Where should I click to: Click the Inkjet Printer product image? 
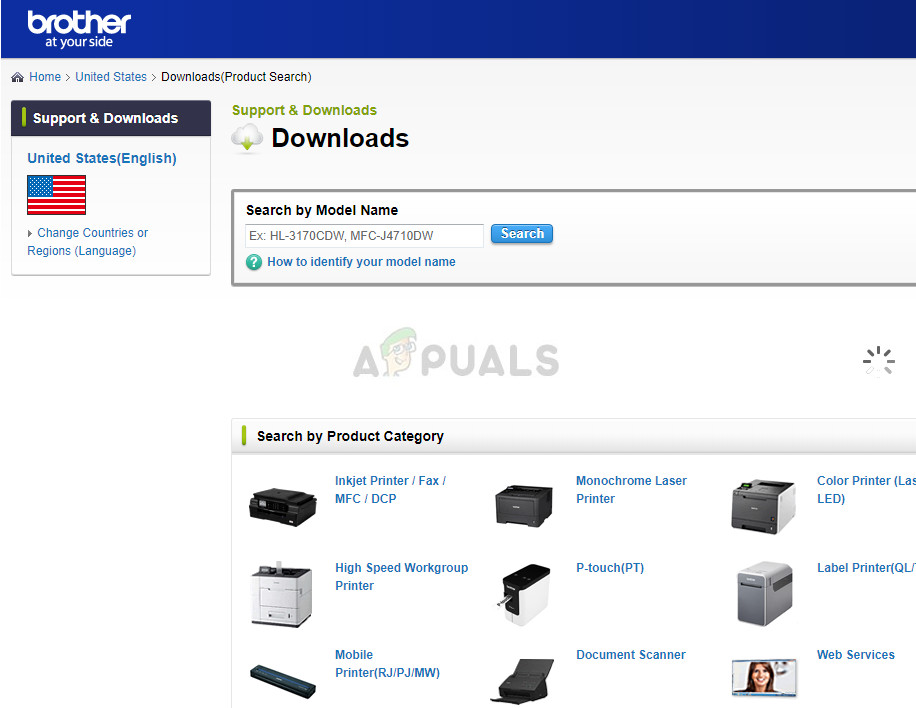283,506
